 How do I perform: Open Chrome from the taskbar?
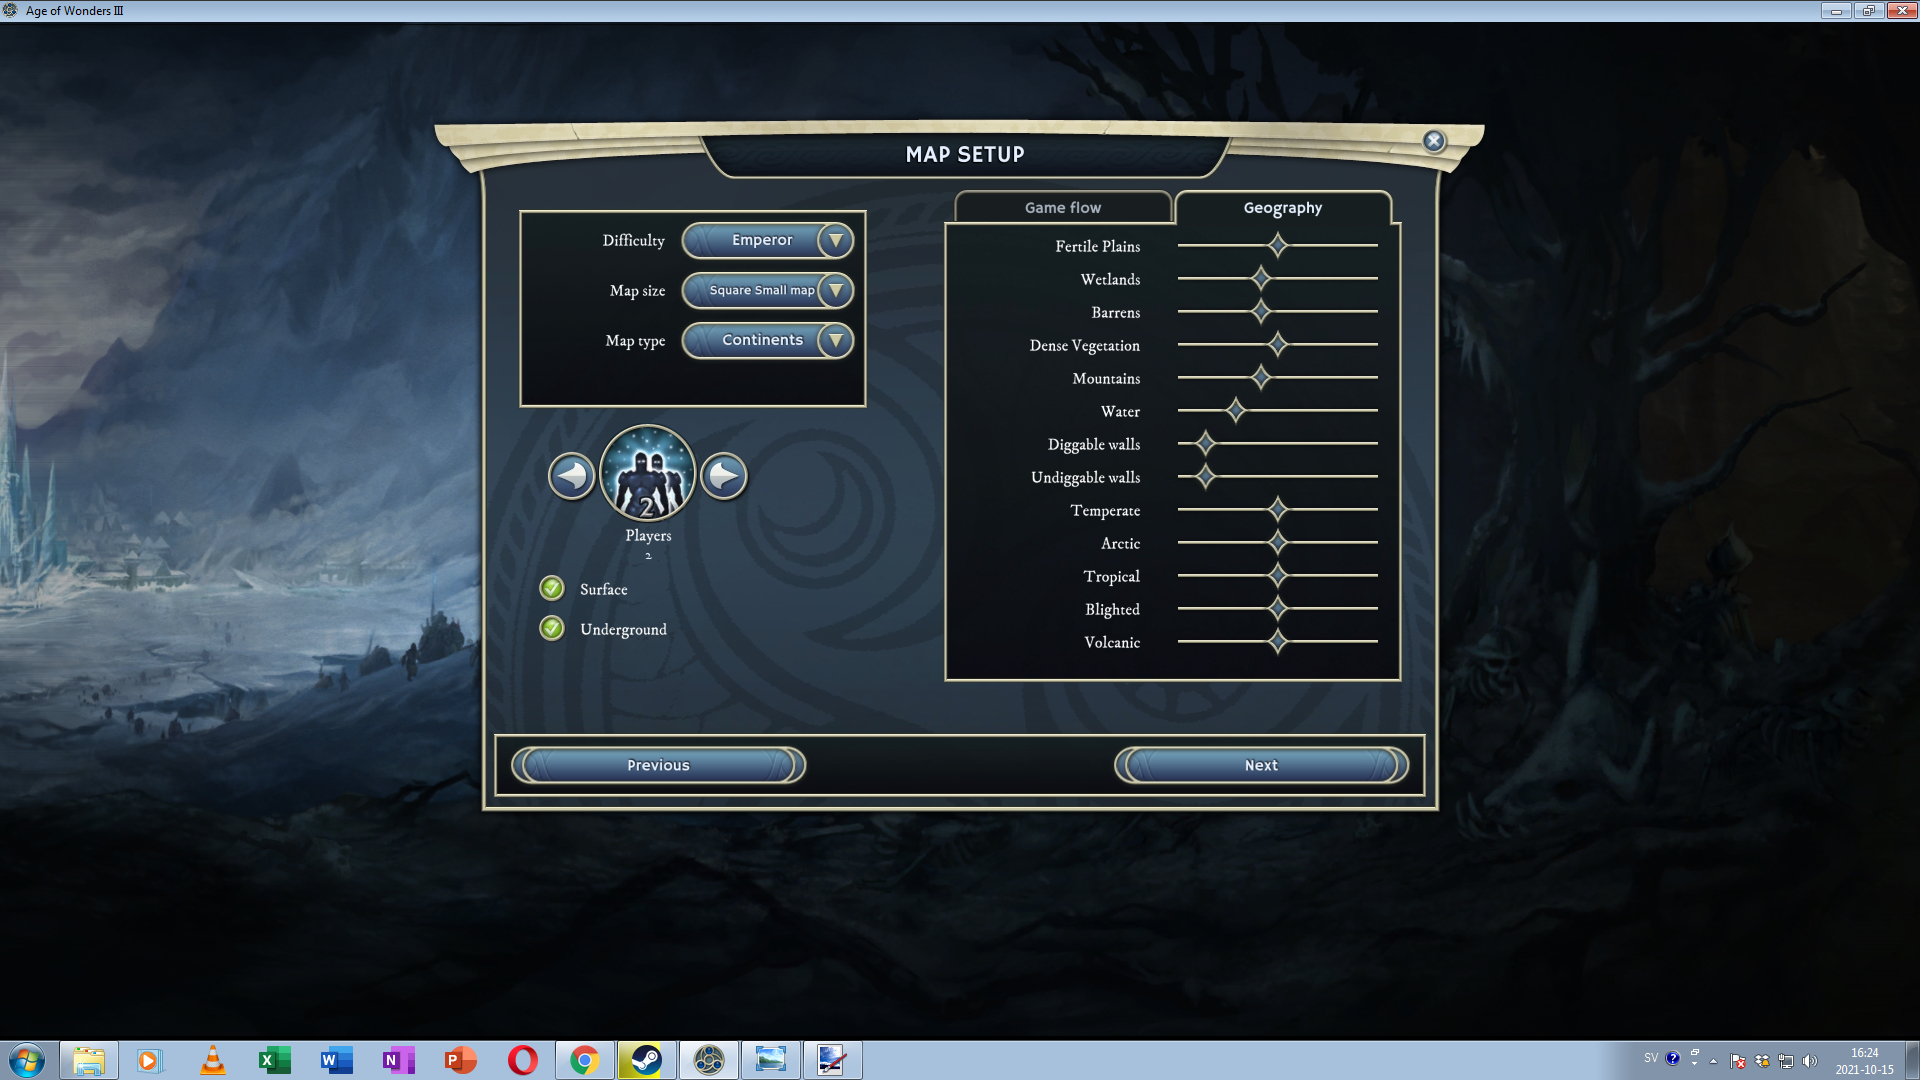click(585, 1060)
